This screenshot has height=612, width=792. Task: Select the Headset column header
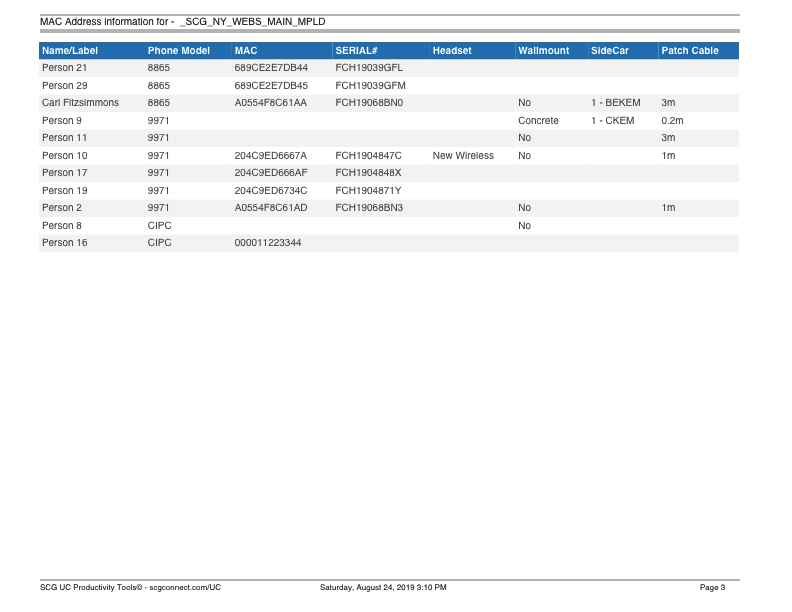pos(452,50)
